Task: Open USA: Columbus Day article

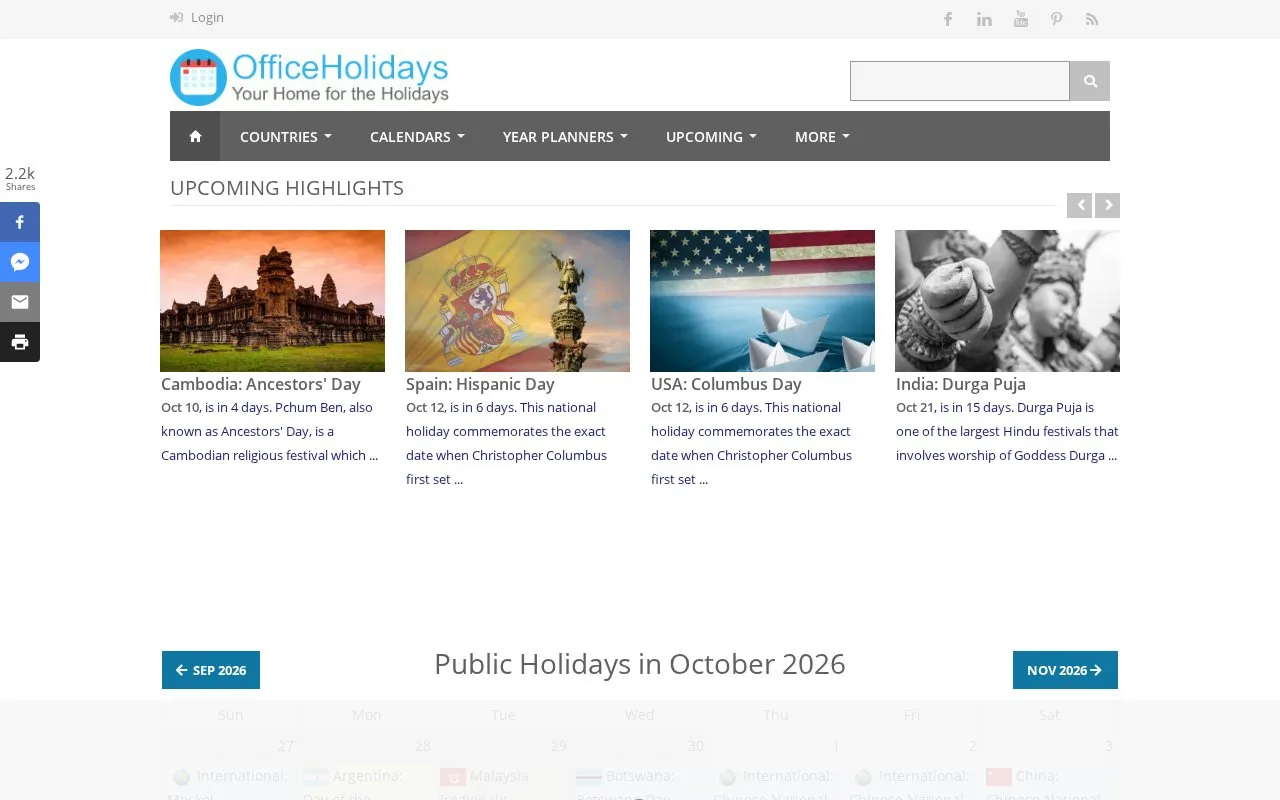Action: [x=726, y=384]
